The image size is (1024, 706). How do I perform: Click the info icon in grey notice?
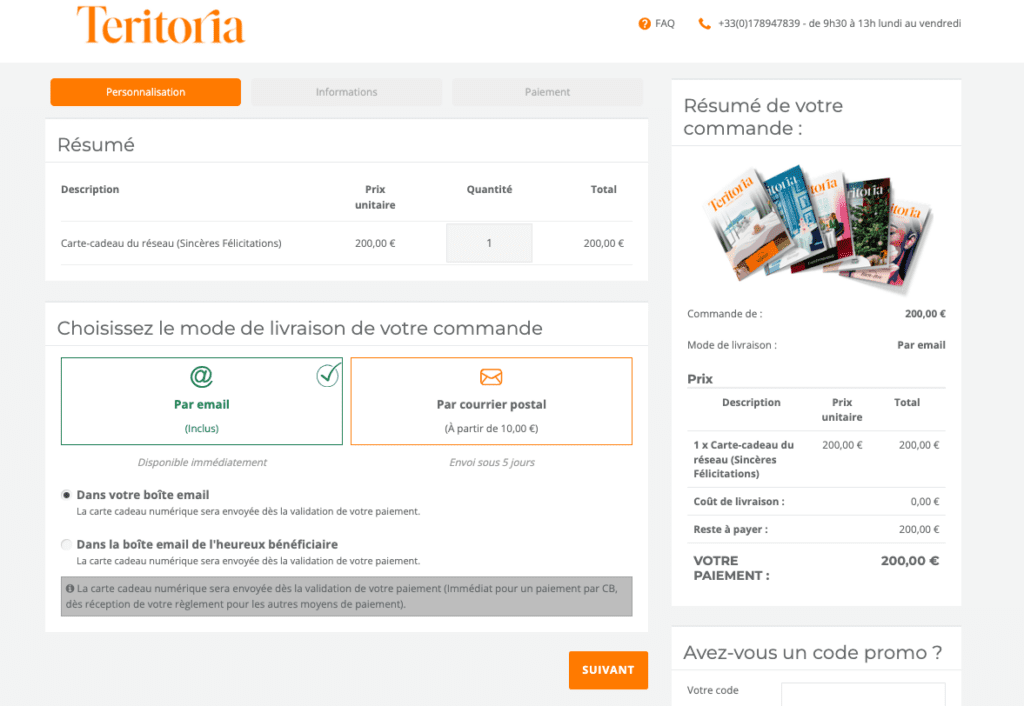[x=70, y=588]
